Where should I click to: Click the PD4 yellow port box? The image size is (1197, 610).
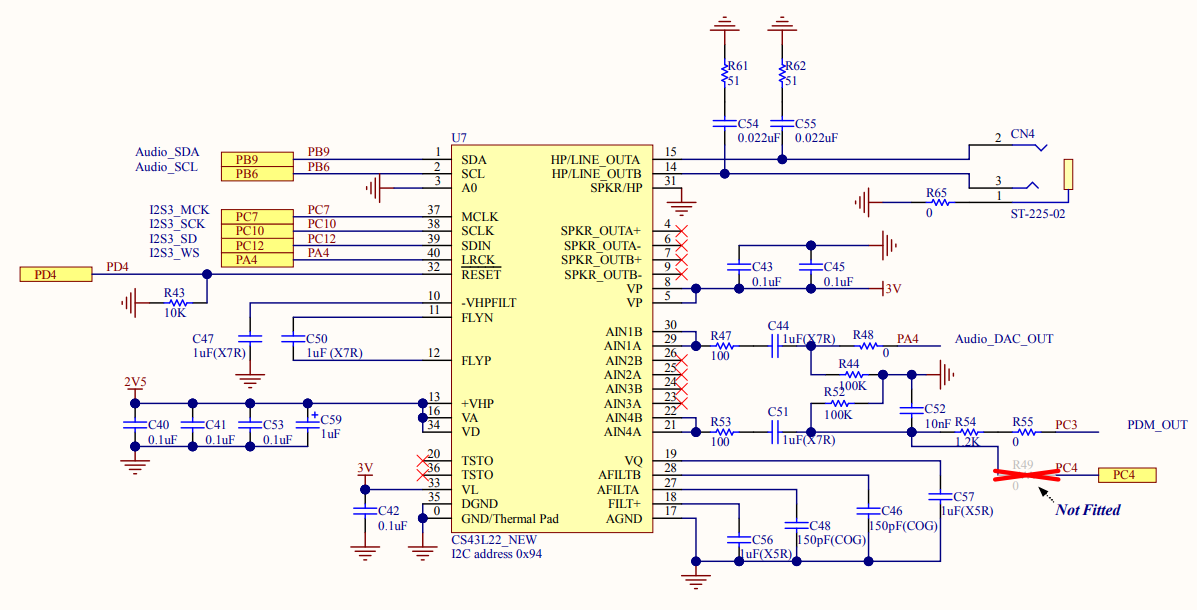click(x=56, y=274)
